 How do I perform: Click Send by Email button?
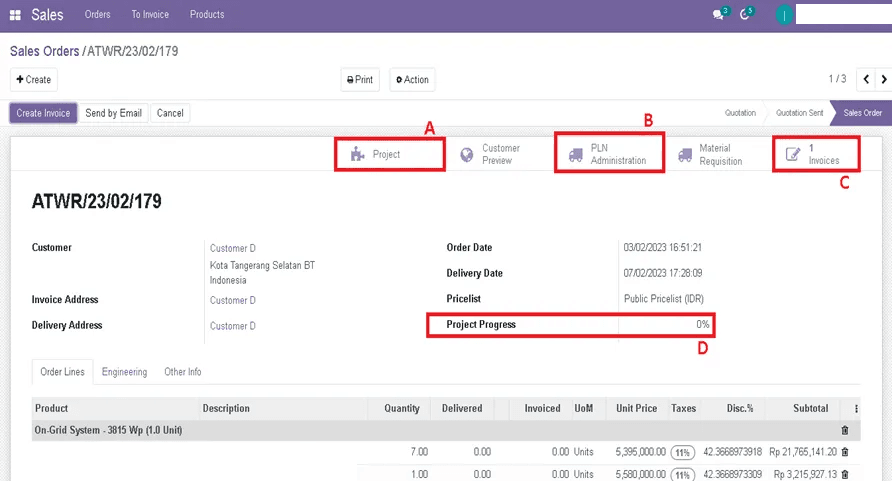(113, 113)
